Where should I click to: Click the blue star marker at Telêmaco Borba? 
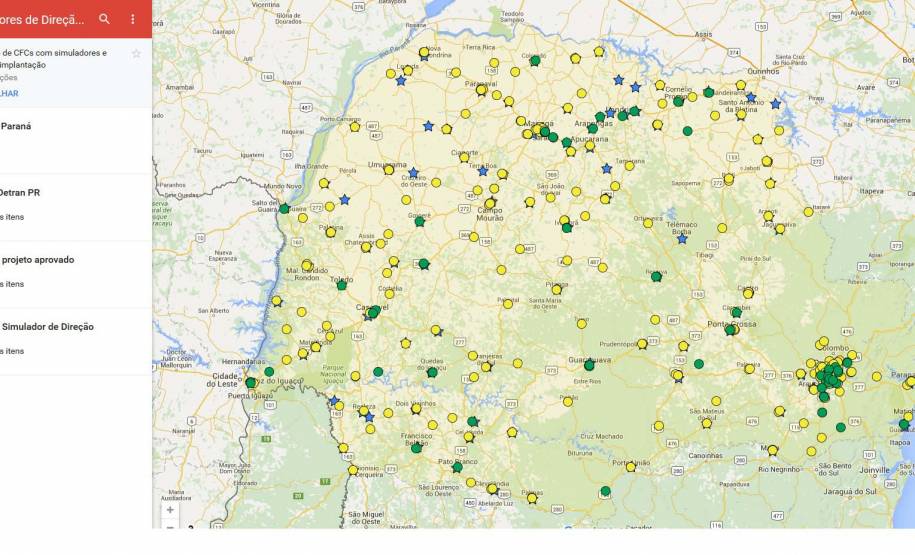682,238
